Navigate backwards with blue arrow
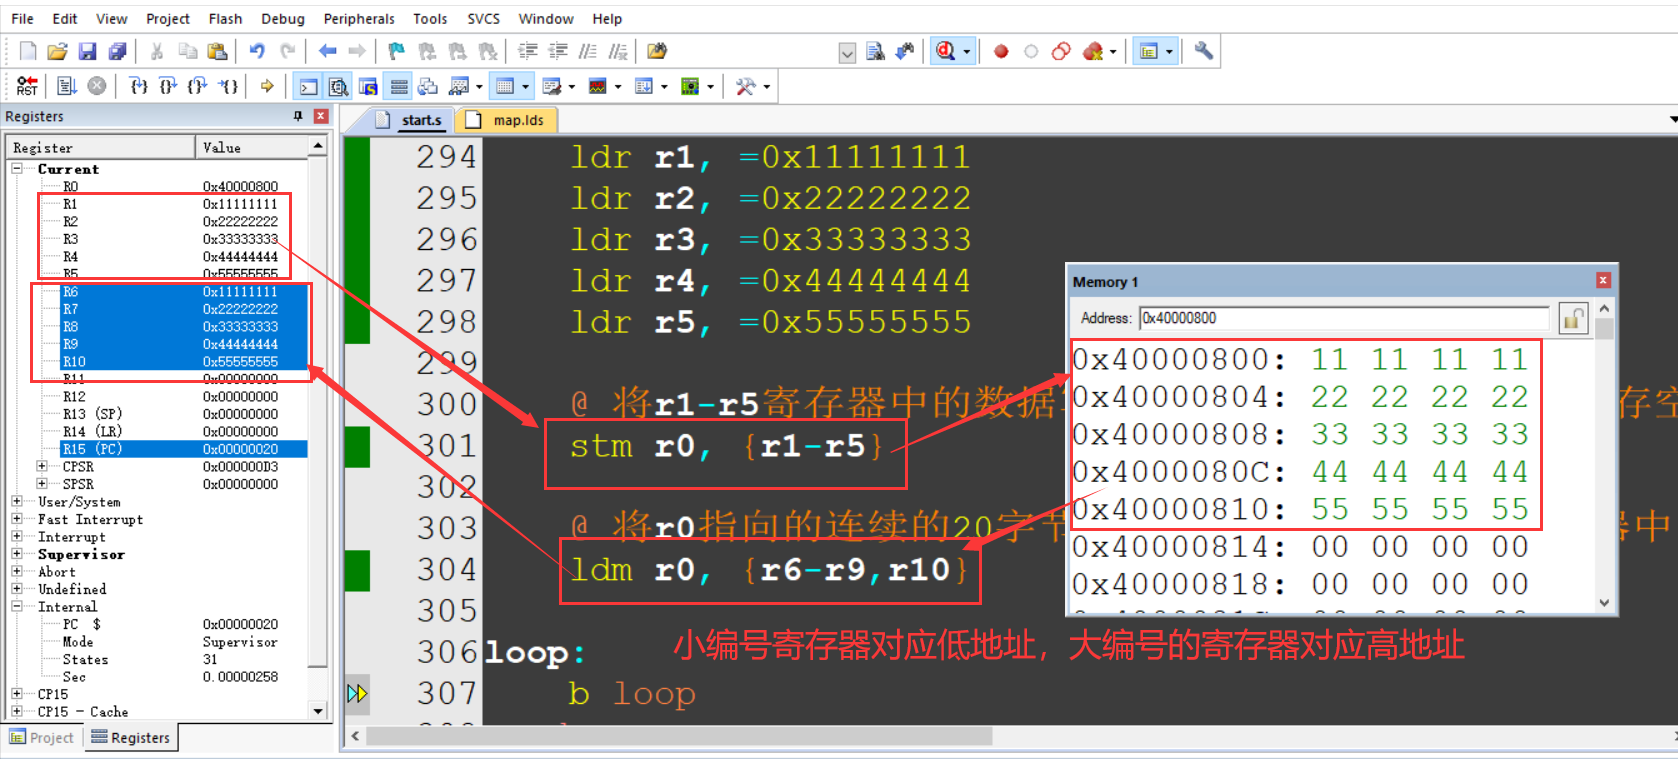 [x=327, y=51]
